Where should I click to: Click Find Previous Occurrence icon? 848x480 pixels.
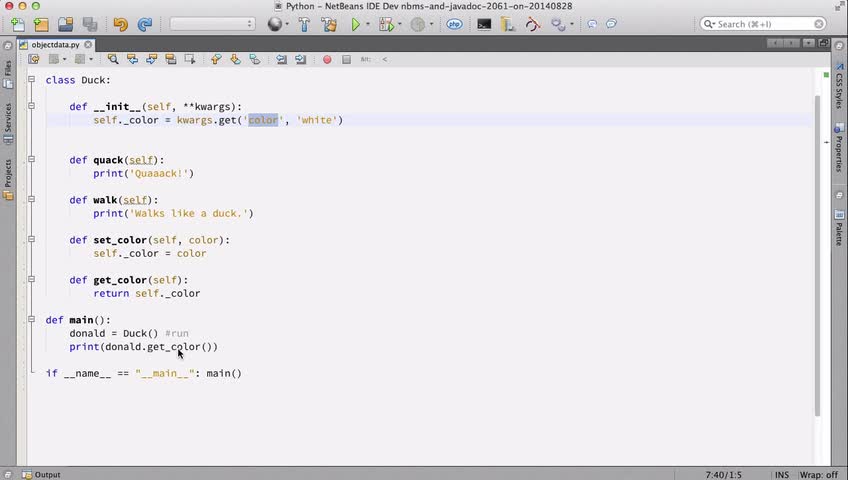coord(132,59)
